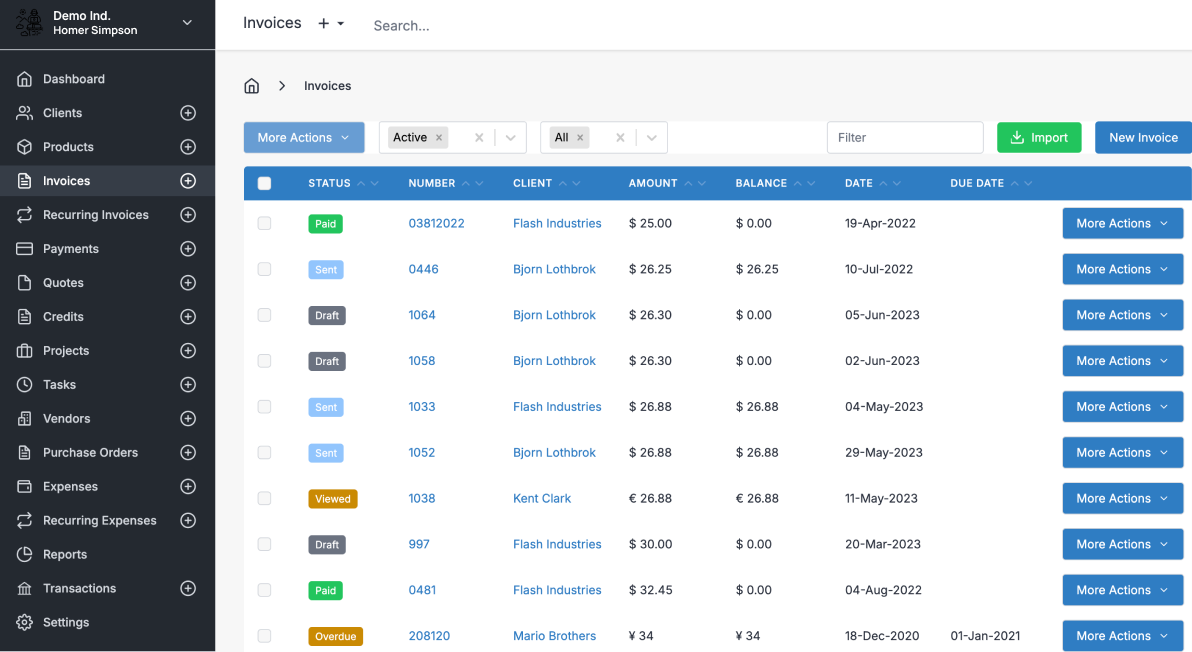
Task: Open More Actions for invoice 0446
Action: (1122, 270)
